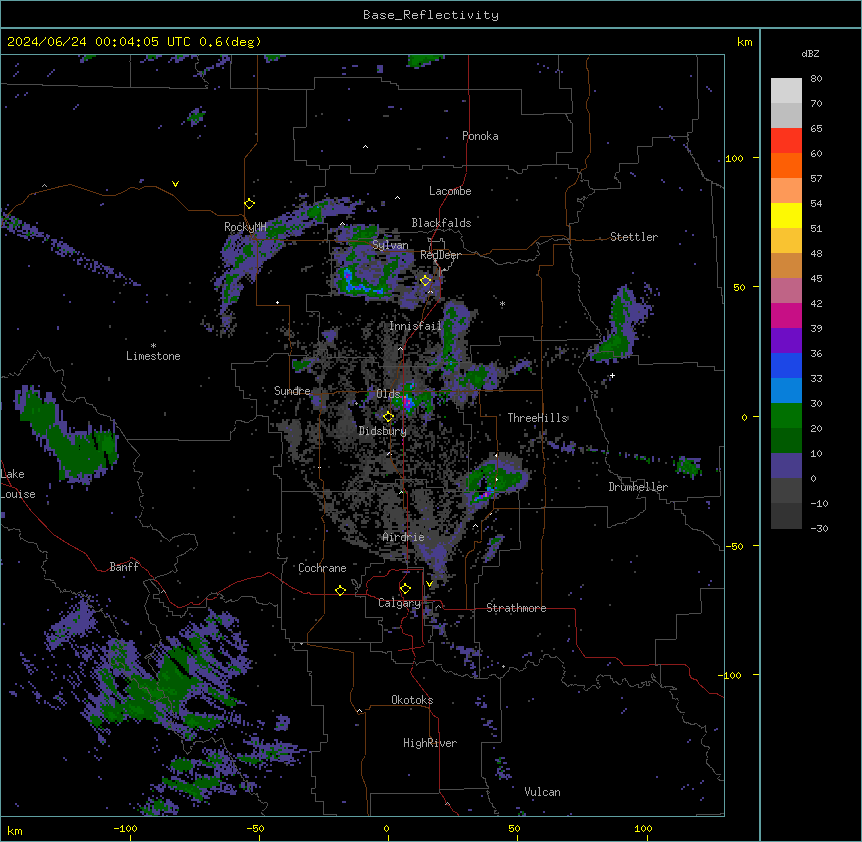Click the 100 tick on right vertical axis

click(x=734, y=158)
